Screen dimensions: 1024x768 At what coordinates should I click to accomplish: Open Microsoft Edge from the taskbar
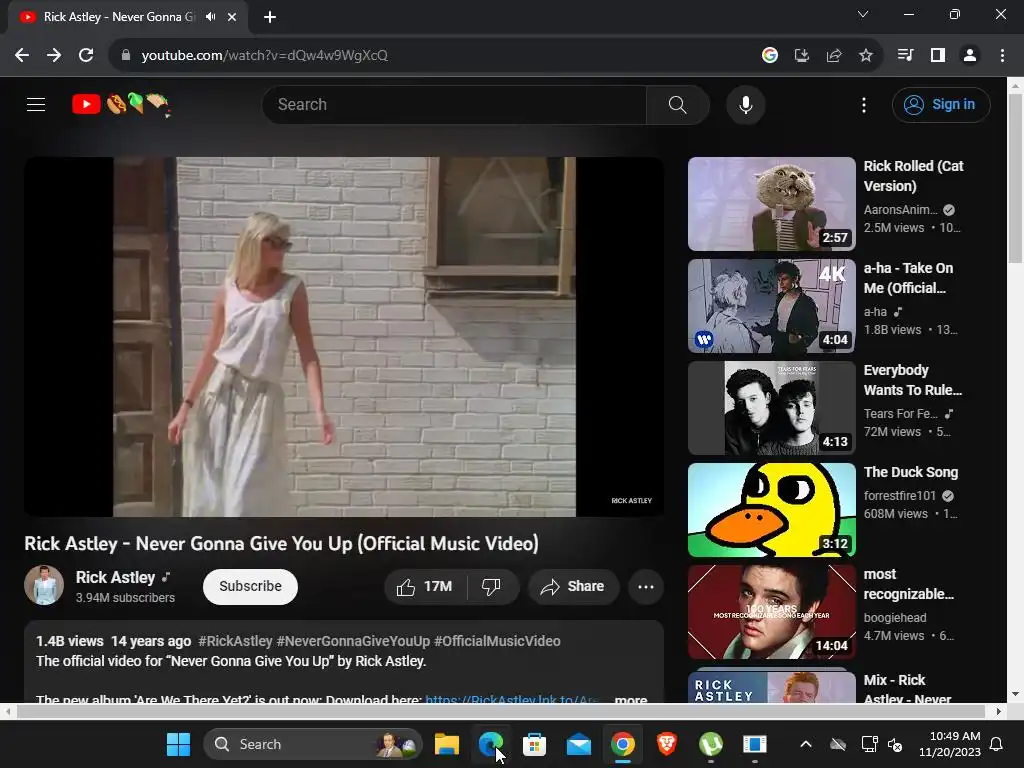click(x=491, y=744)
